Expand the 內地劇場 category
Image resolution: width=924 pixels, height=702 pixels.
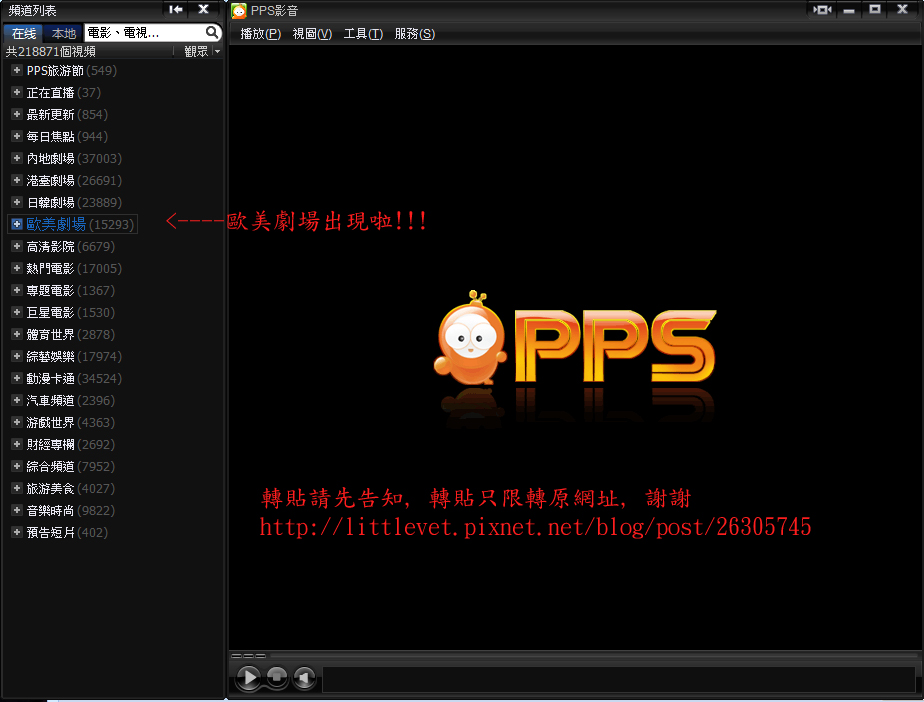(16, 159)
